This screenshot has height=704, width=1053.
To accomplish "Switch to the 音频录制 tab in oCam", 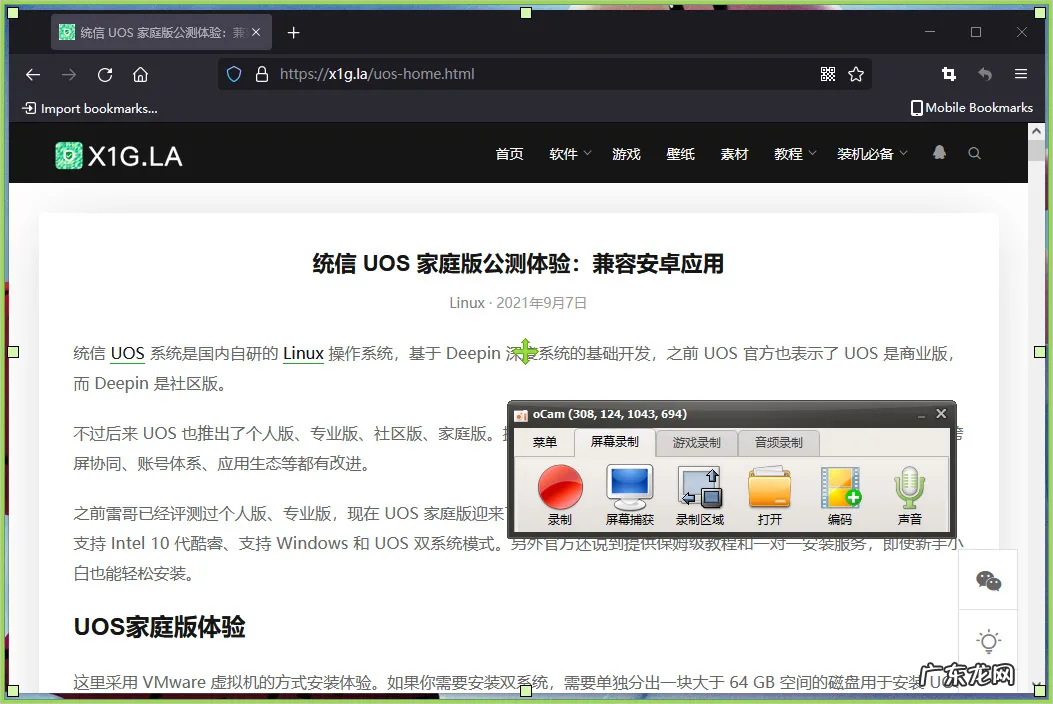I will pyautogui.click(x=779, y=442).
